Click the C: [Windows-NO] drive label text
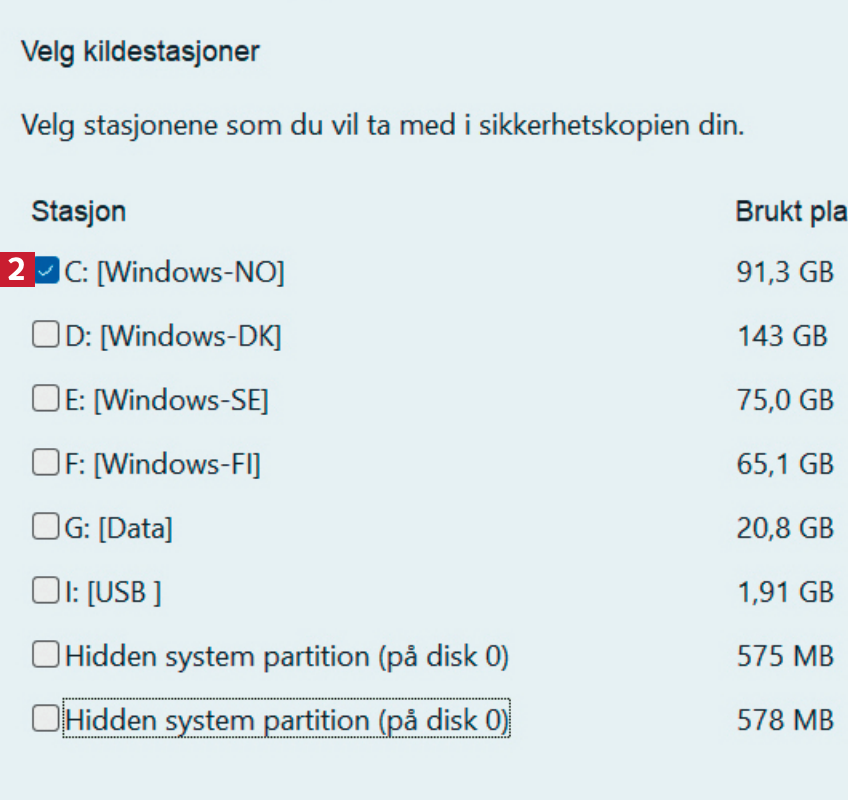Viewport: 848px width, 800px height. [x=175, y=272]
